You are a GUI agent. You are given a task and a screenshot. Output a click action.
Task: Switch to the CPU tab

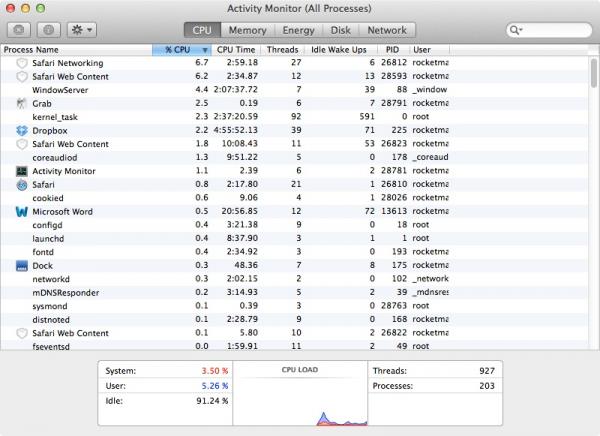coord(202,30)
